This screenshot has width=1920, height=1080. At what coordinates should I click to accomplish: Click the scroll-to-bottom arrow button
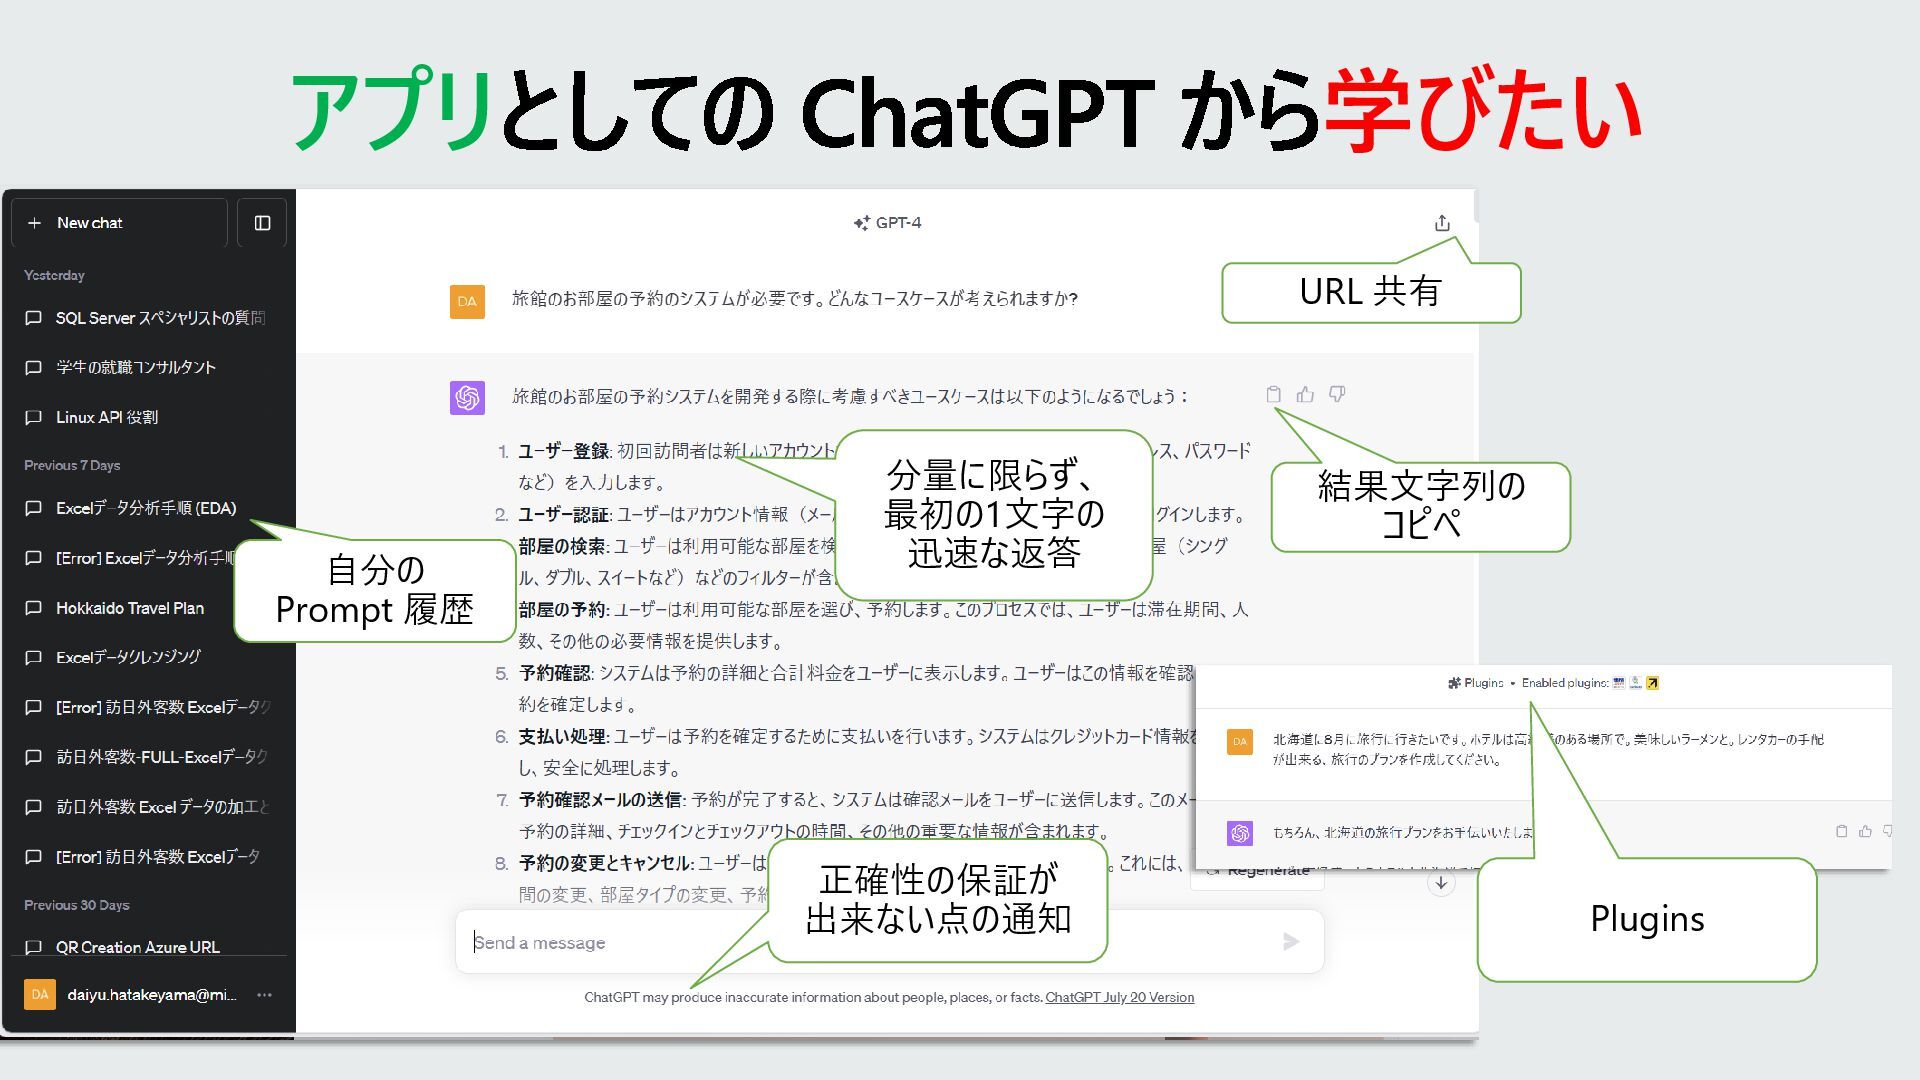[1440, 883]
